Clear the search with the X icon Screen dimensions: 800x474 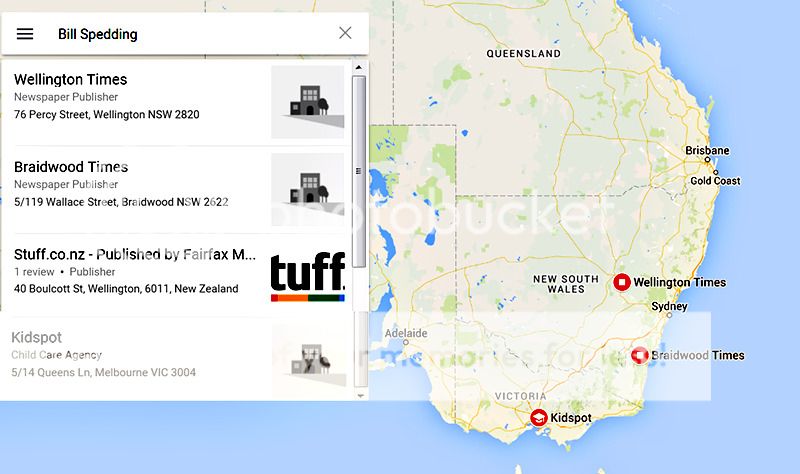coord(345,33)
